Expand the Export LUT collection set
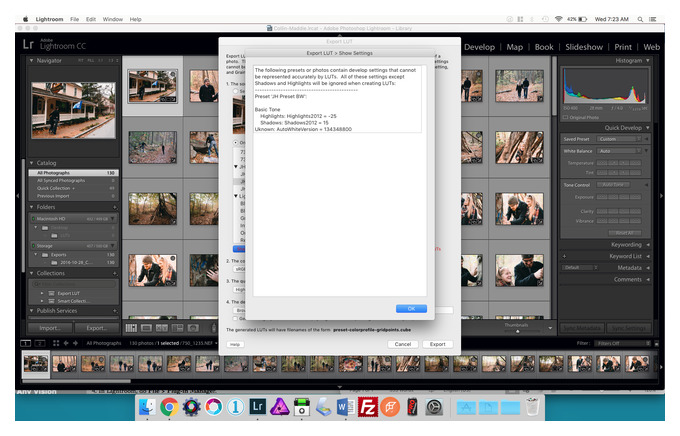Screen dimensions: 680x436 (42, 293)
